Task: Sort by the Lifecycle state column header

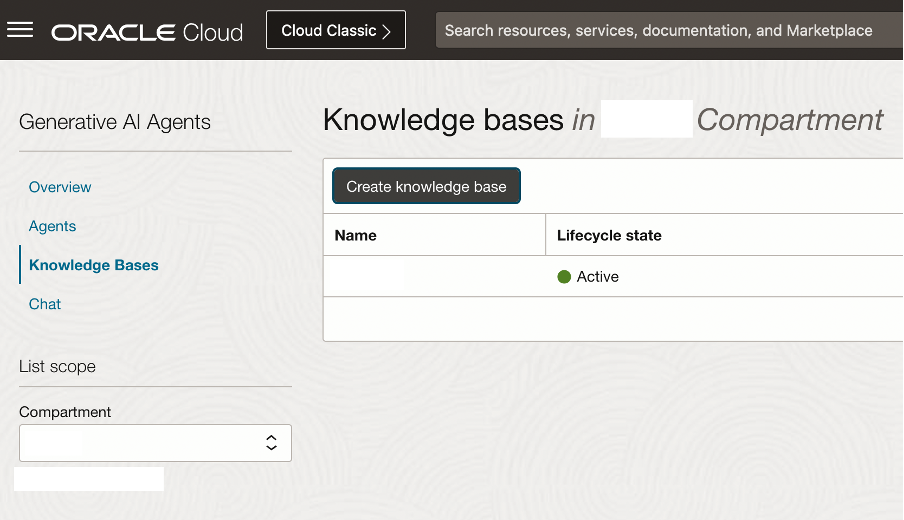Action: tap(609, 235)
